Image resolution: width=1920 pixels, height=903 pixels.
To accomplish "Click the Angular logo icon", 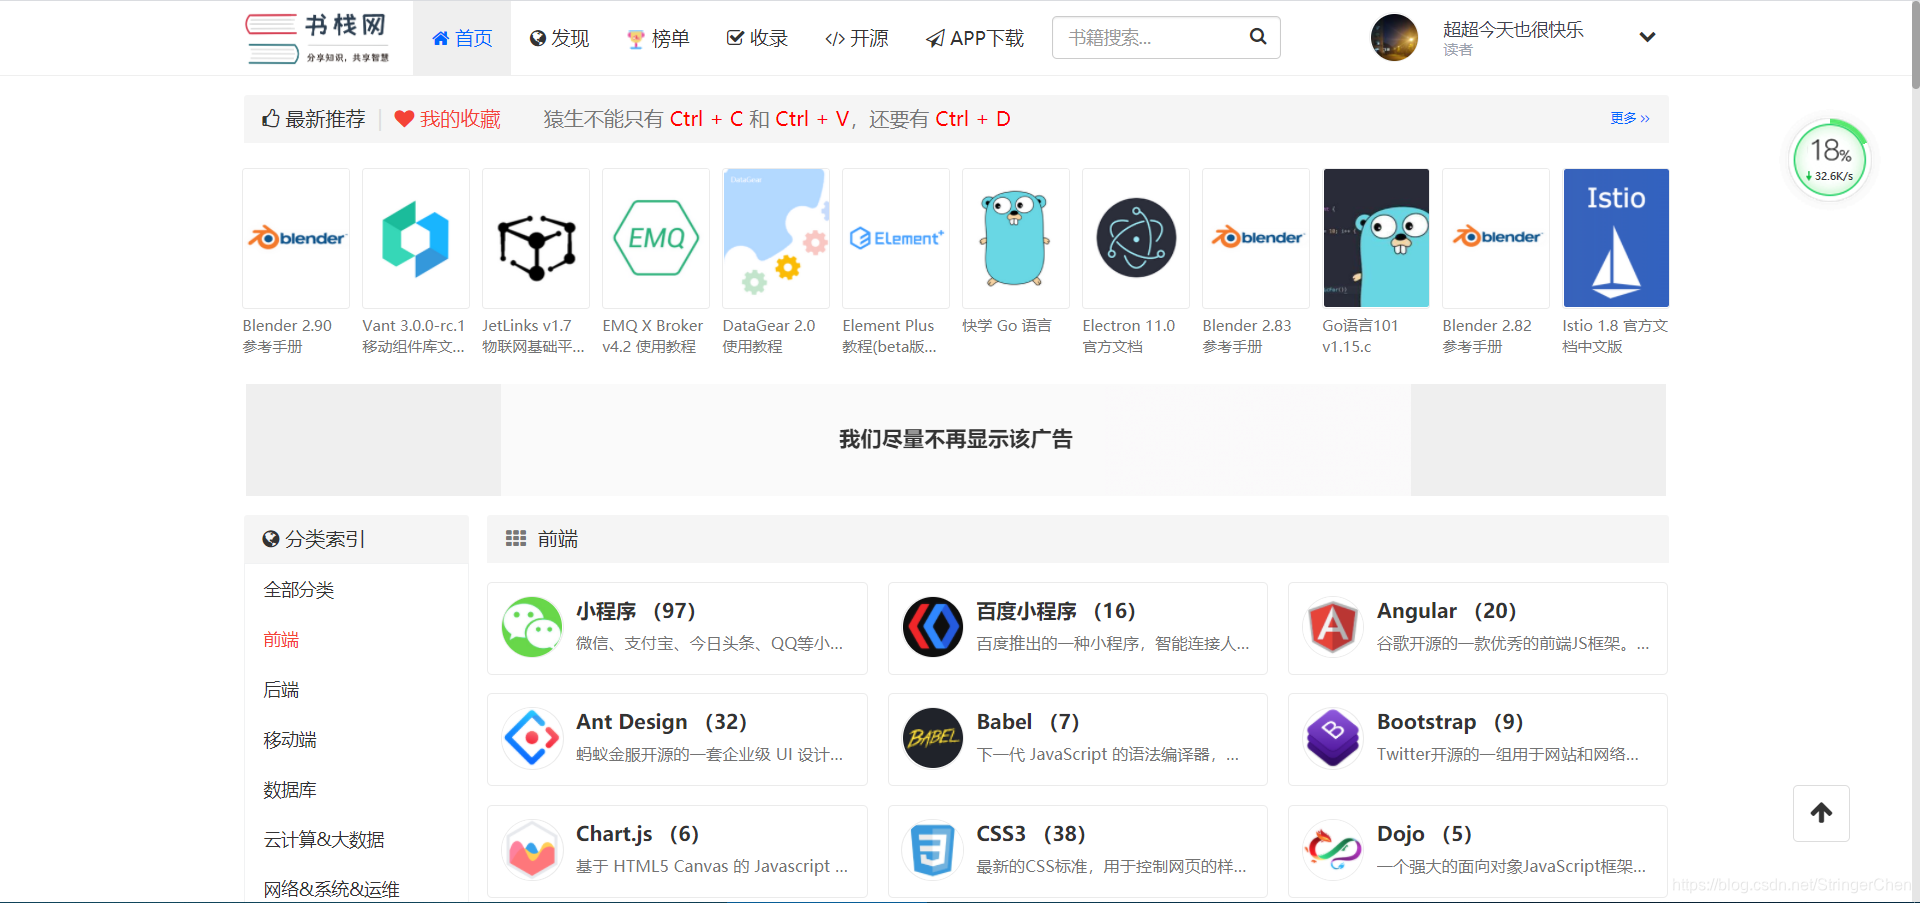I will (1333, 627).
